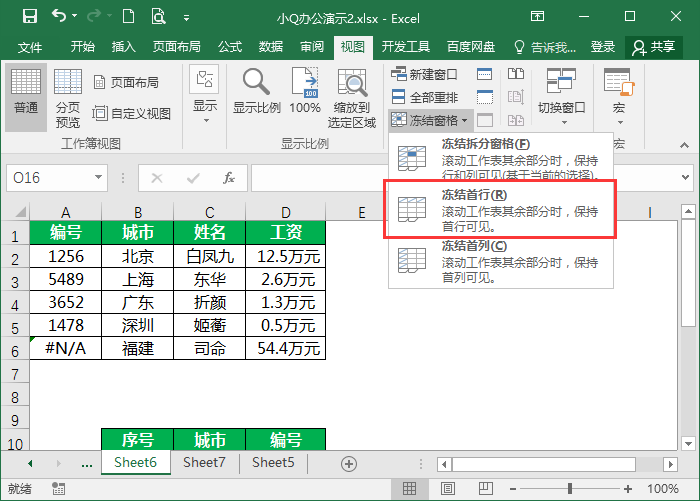Choose 冻结首列(C) menu option
The height and width of the screenshot is (501, 700).
[x=501, y=261]
